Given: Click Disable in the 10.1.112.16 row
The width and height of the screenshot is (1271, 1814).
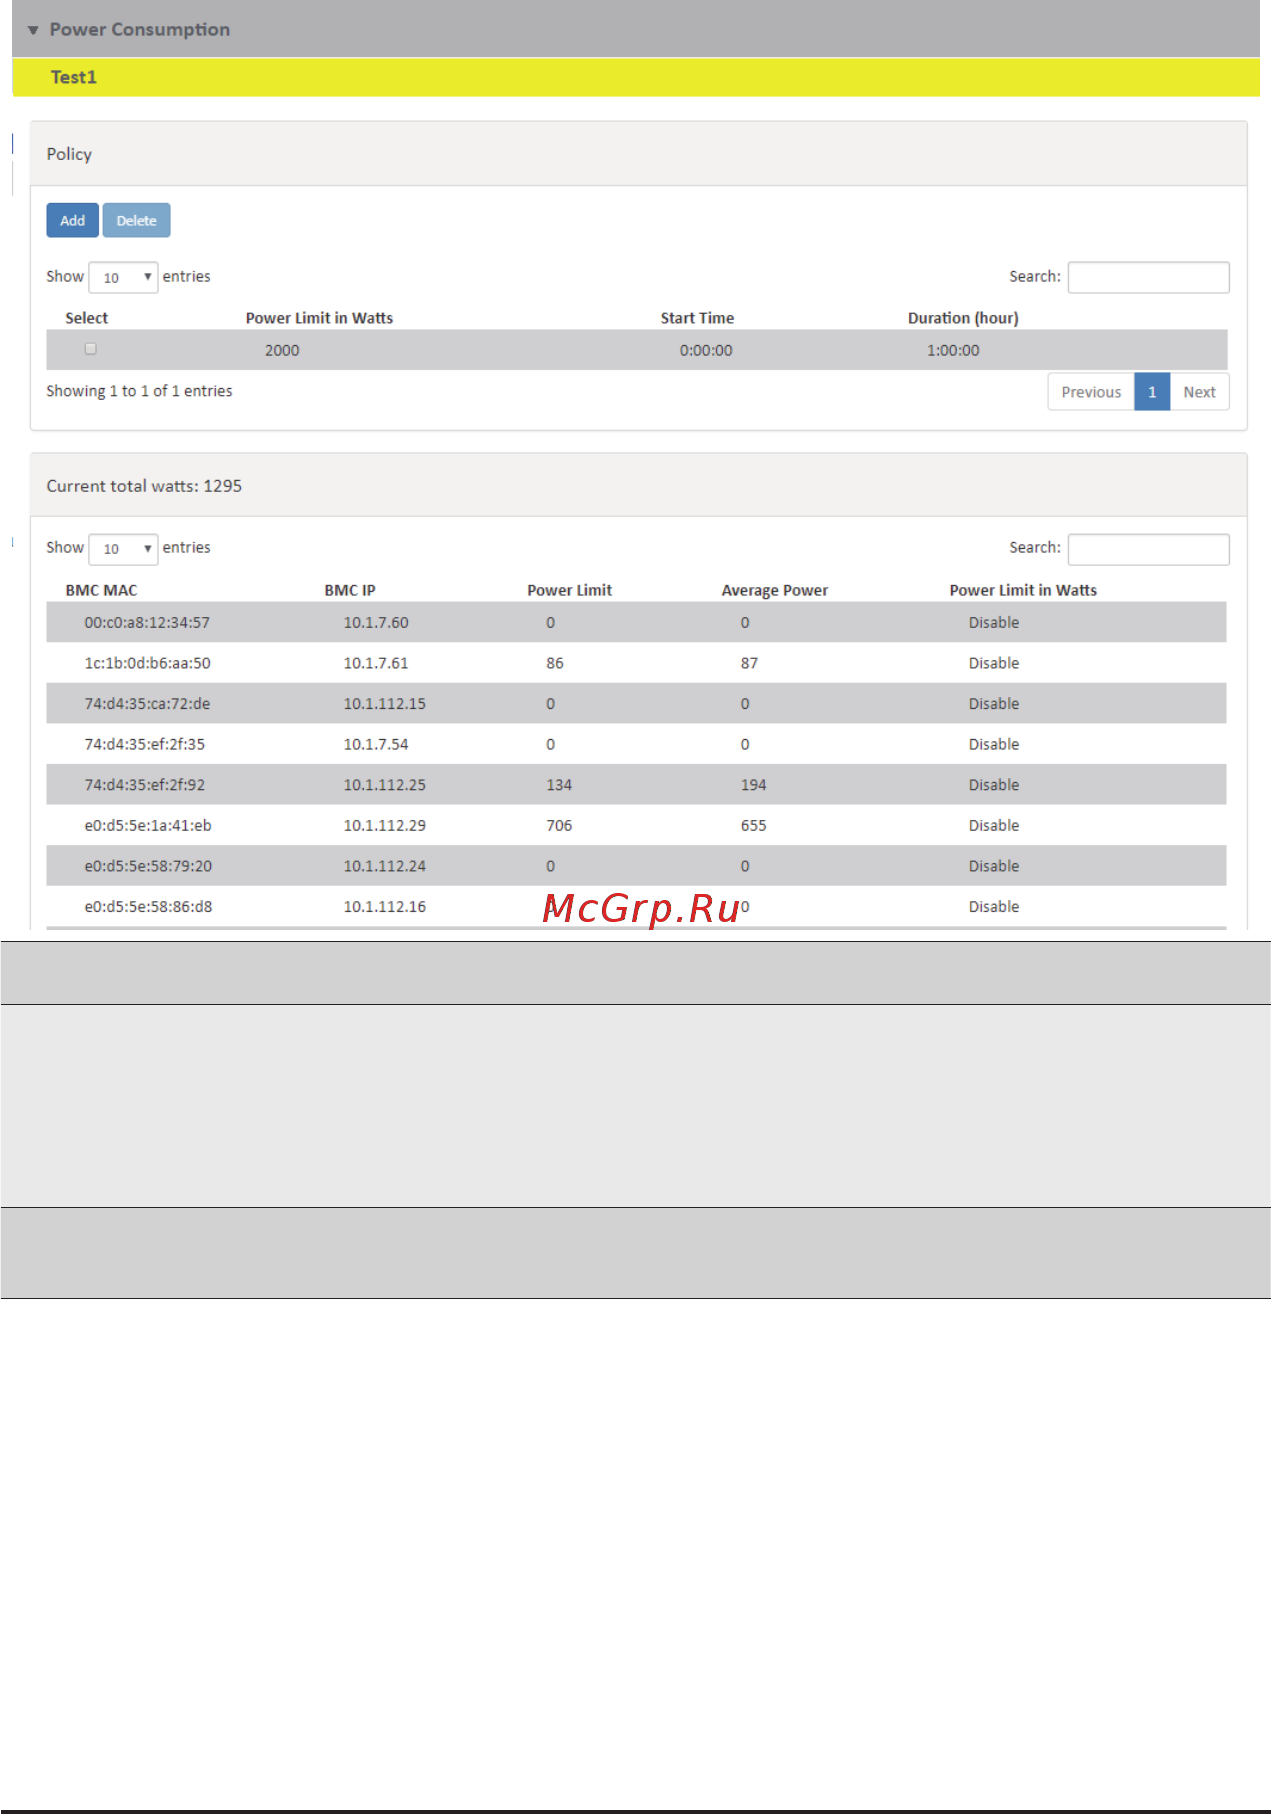Looking at the screenshot, I should 994,907.
